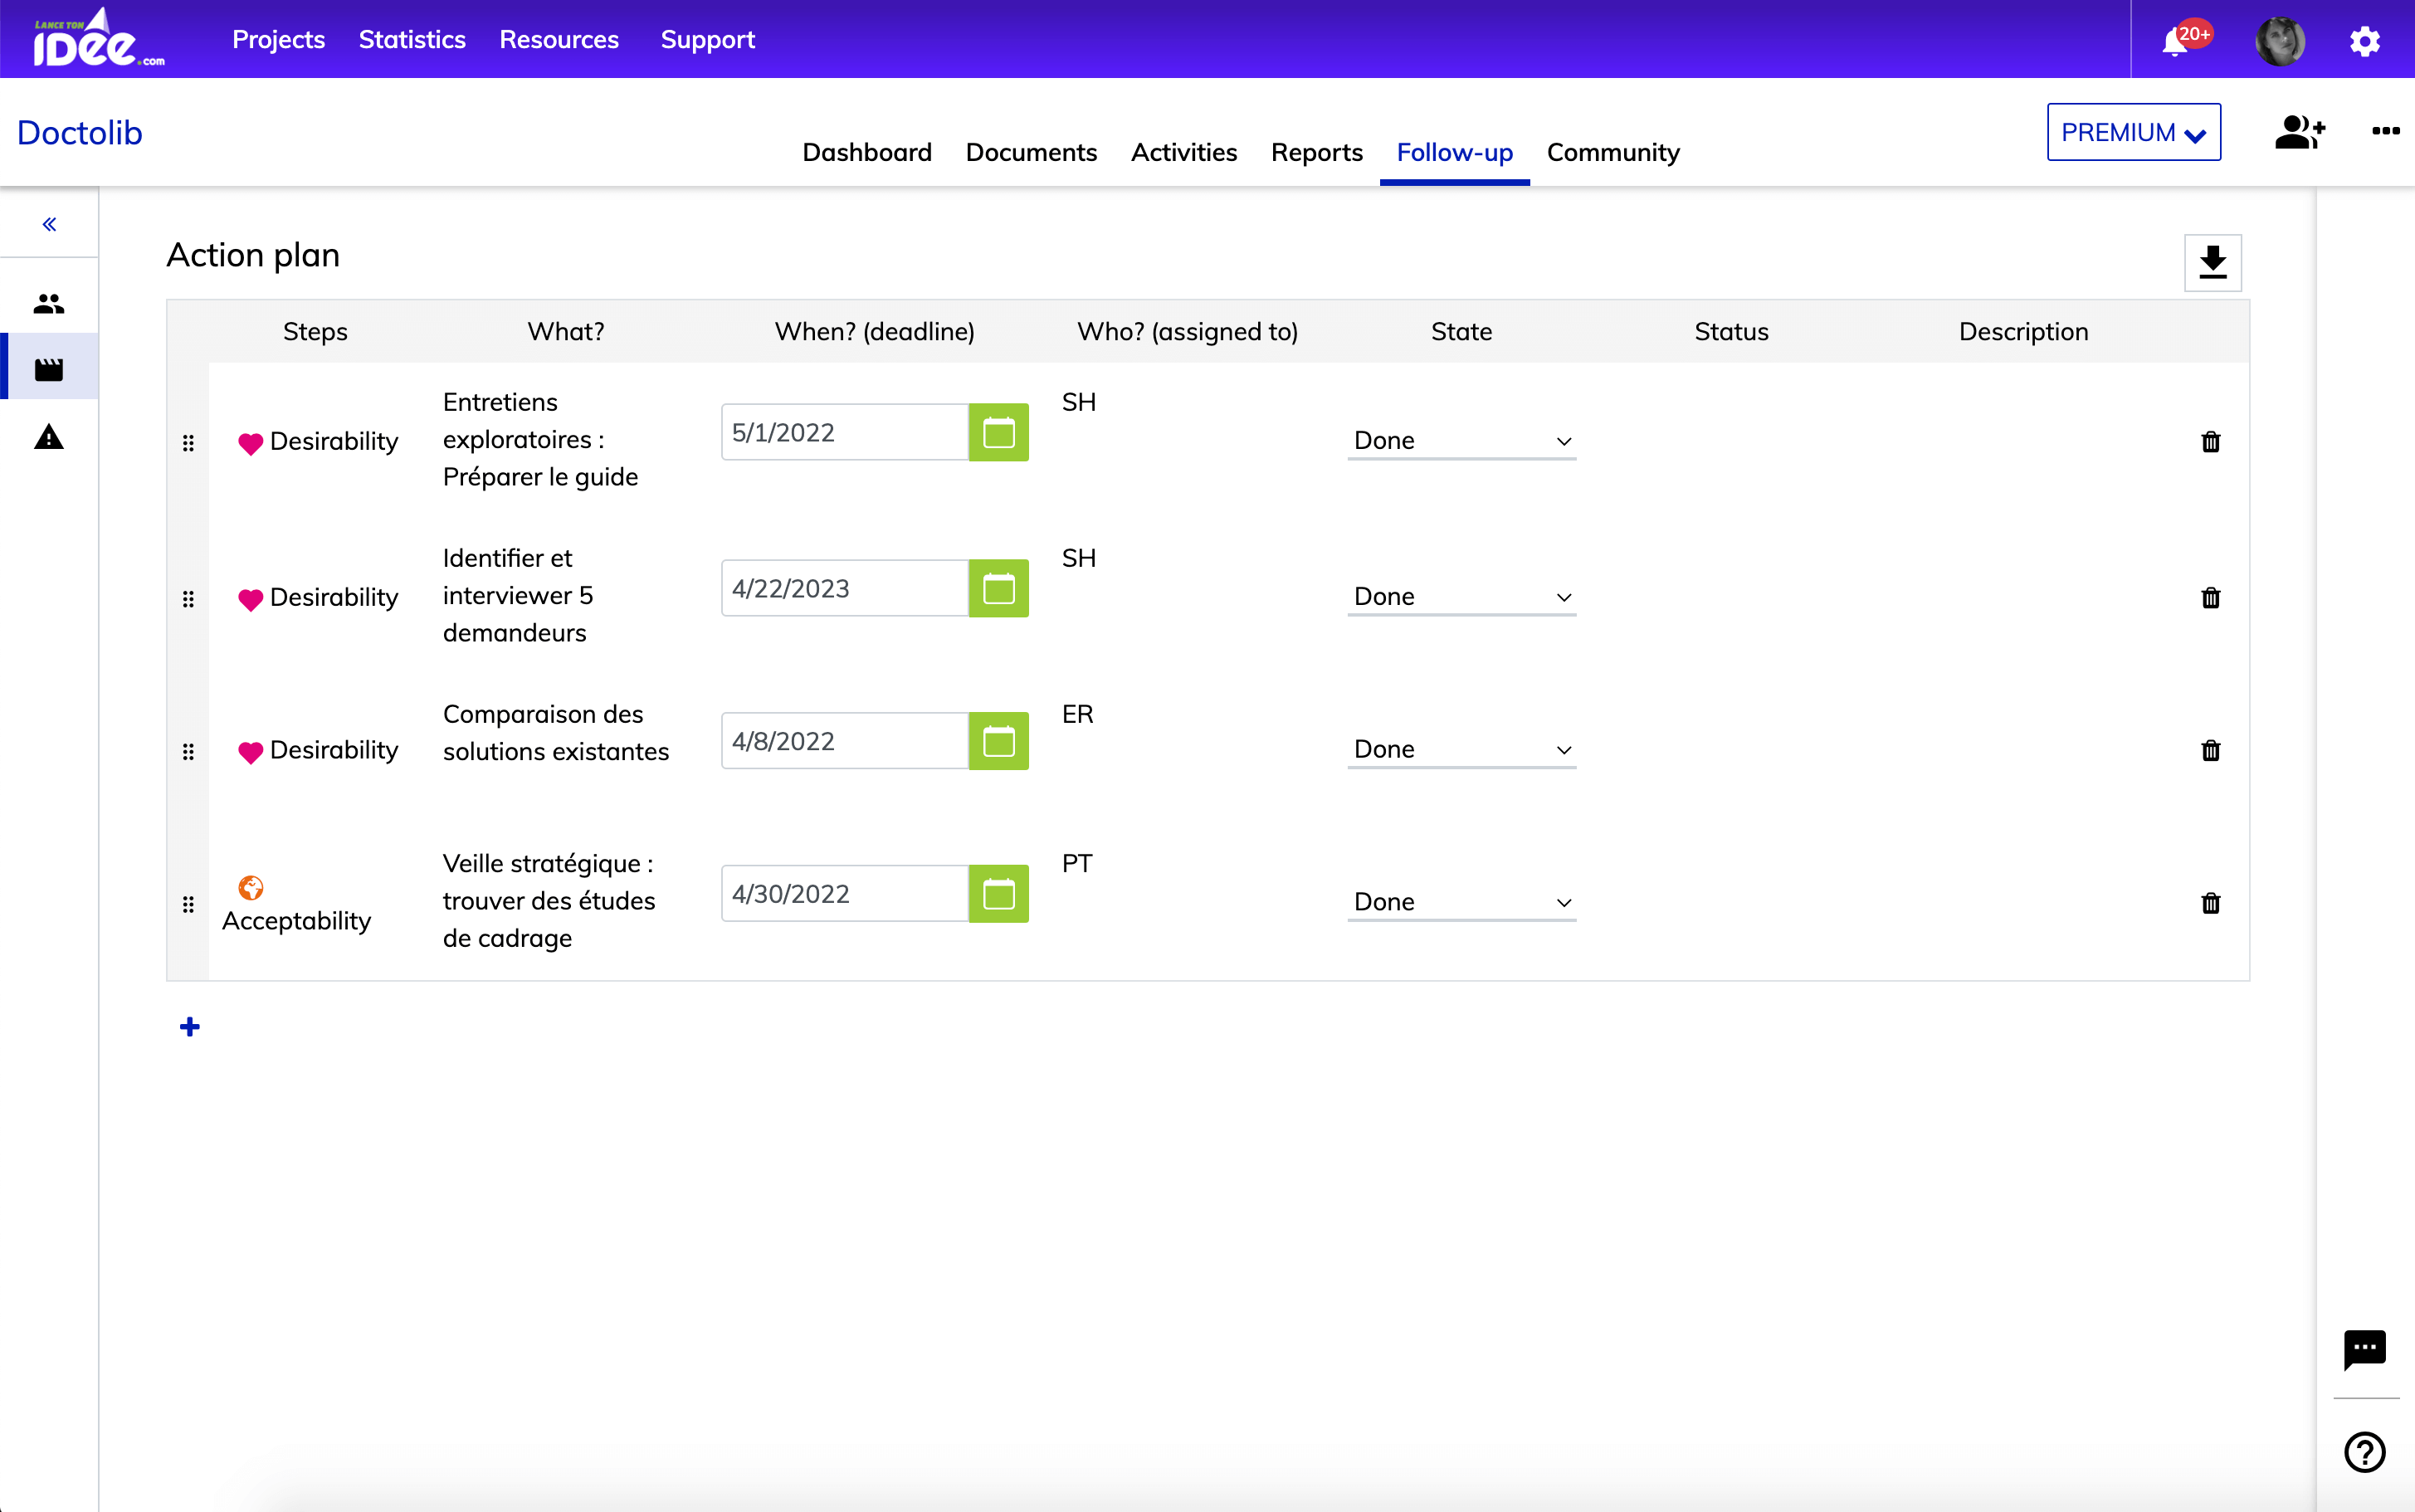Open the Resources menu
The image size is (2415, 1512).
pyautogui.click(x=559, y=40)
